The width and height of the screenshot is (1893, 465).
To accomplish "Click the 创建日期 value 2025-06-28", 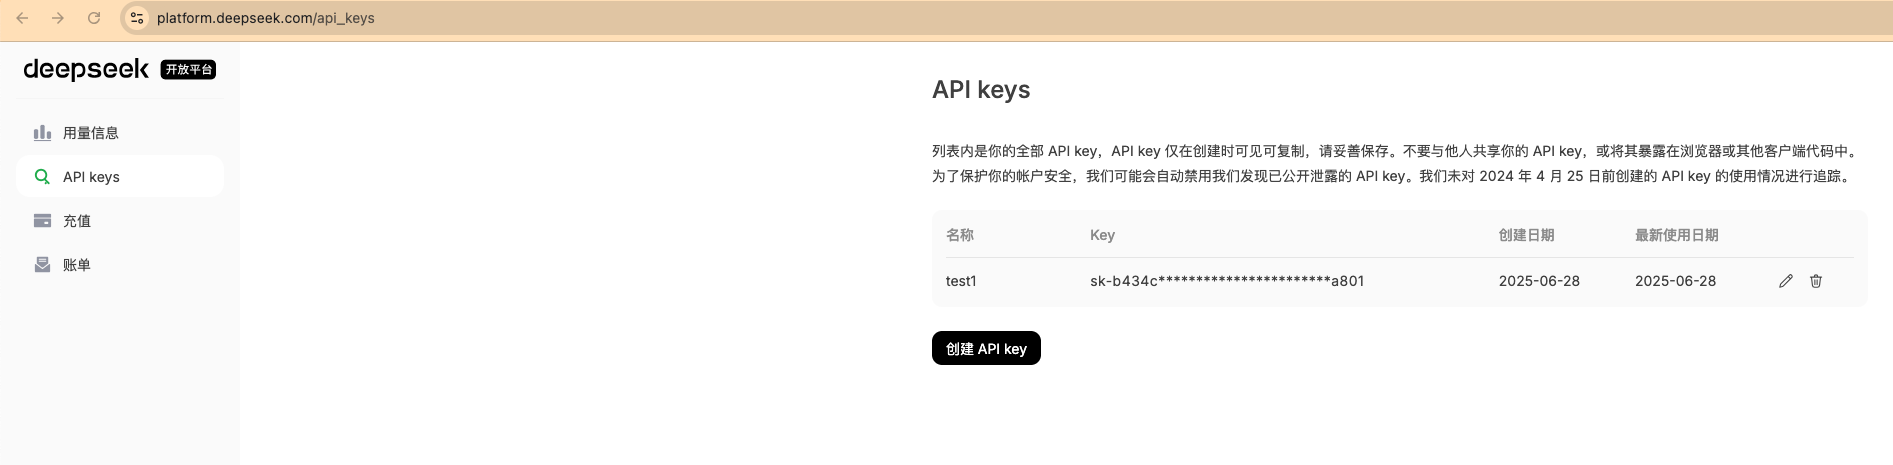I will (x=1539, y=281).
